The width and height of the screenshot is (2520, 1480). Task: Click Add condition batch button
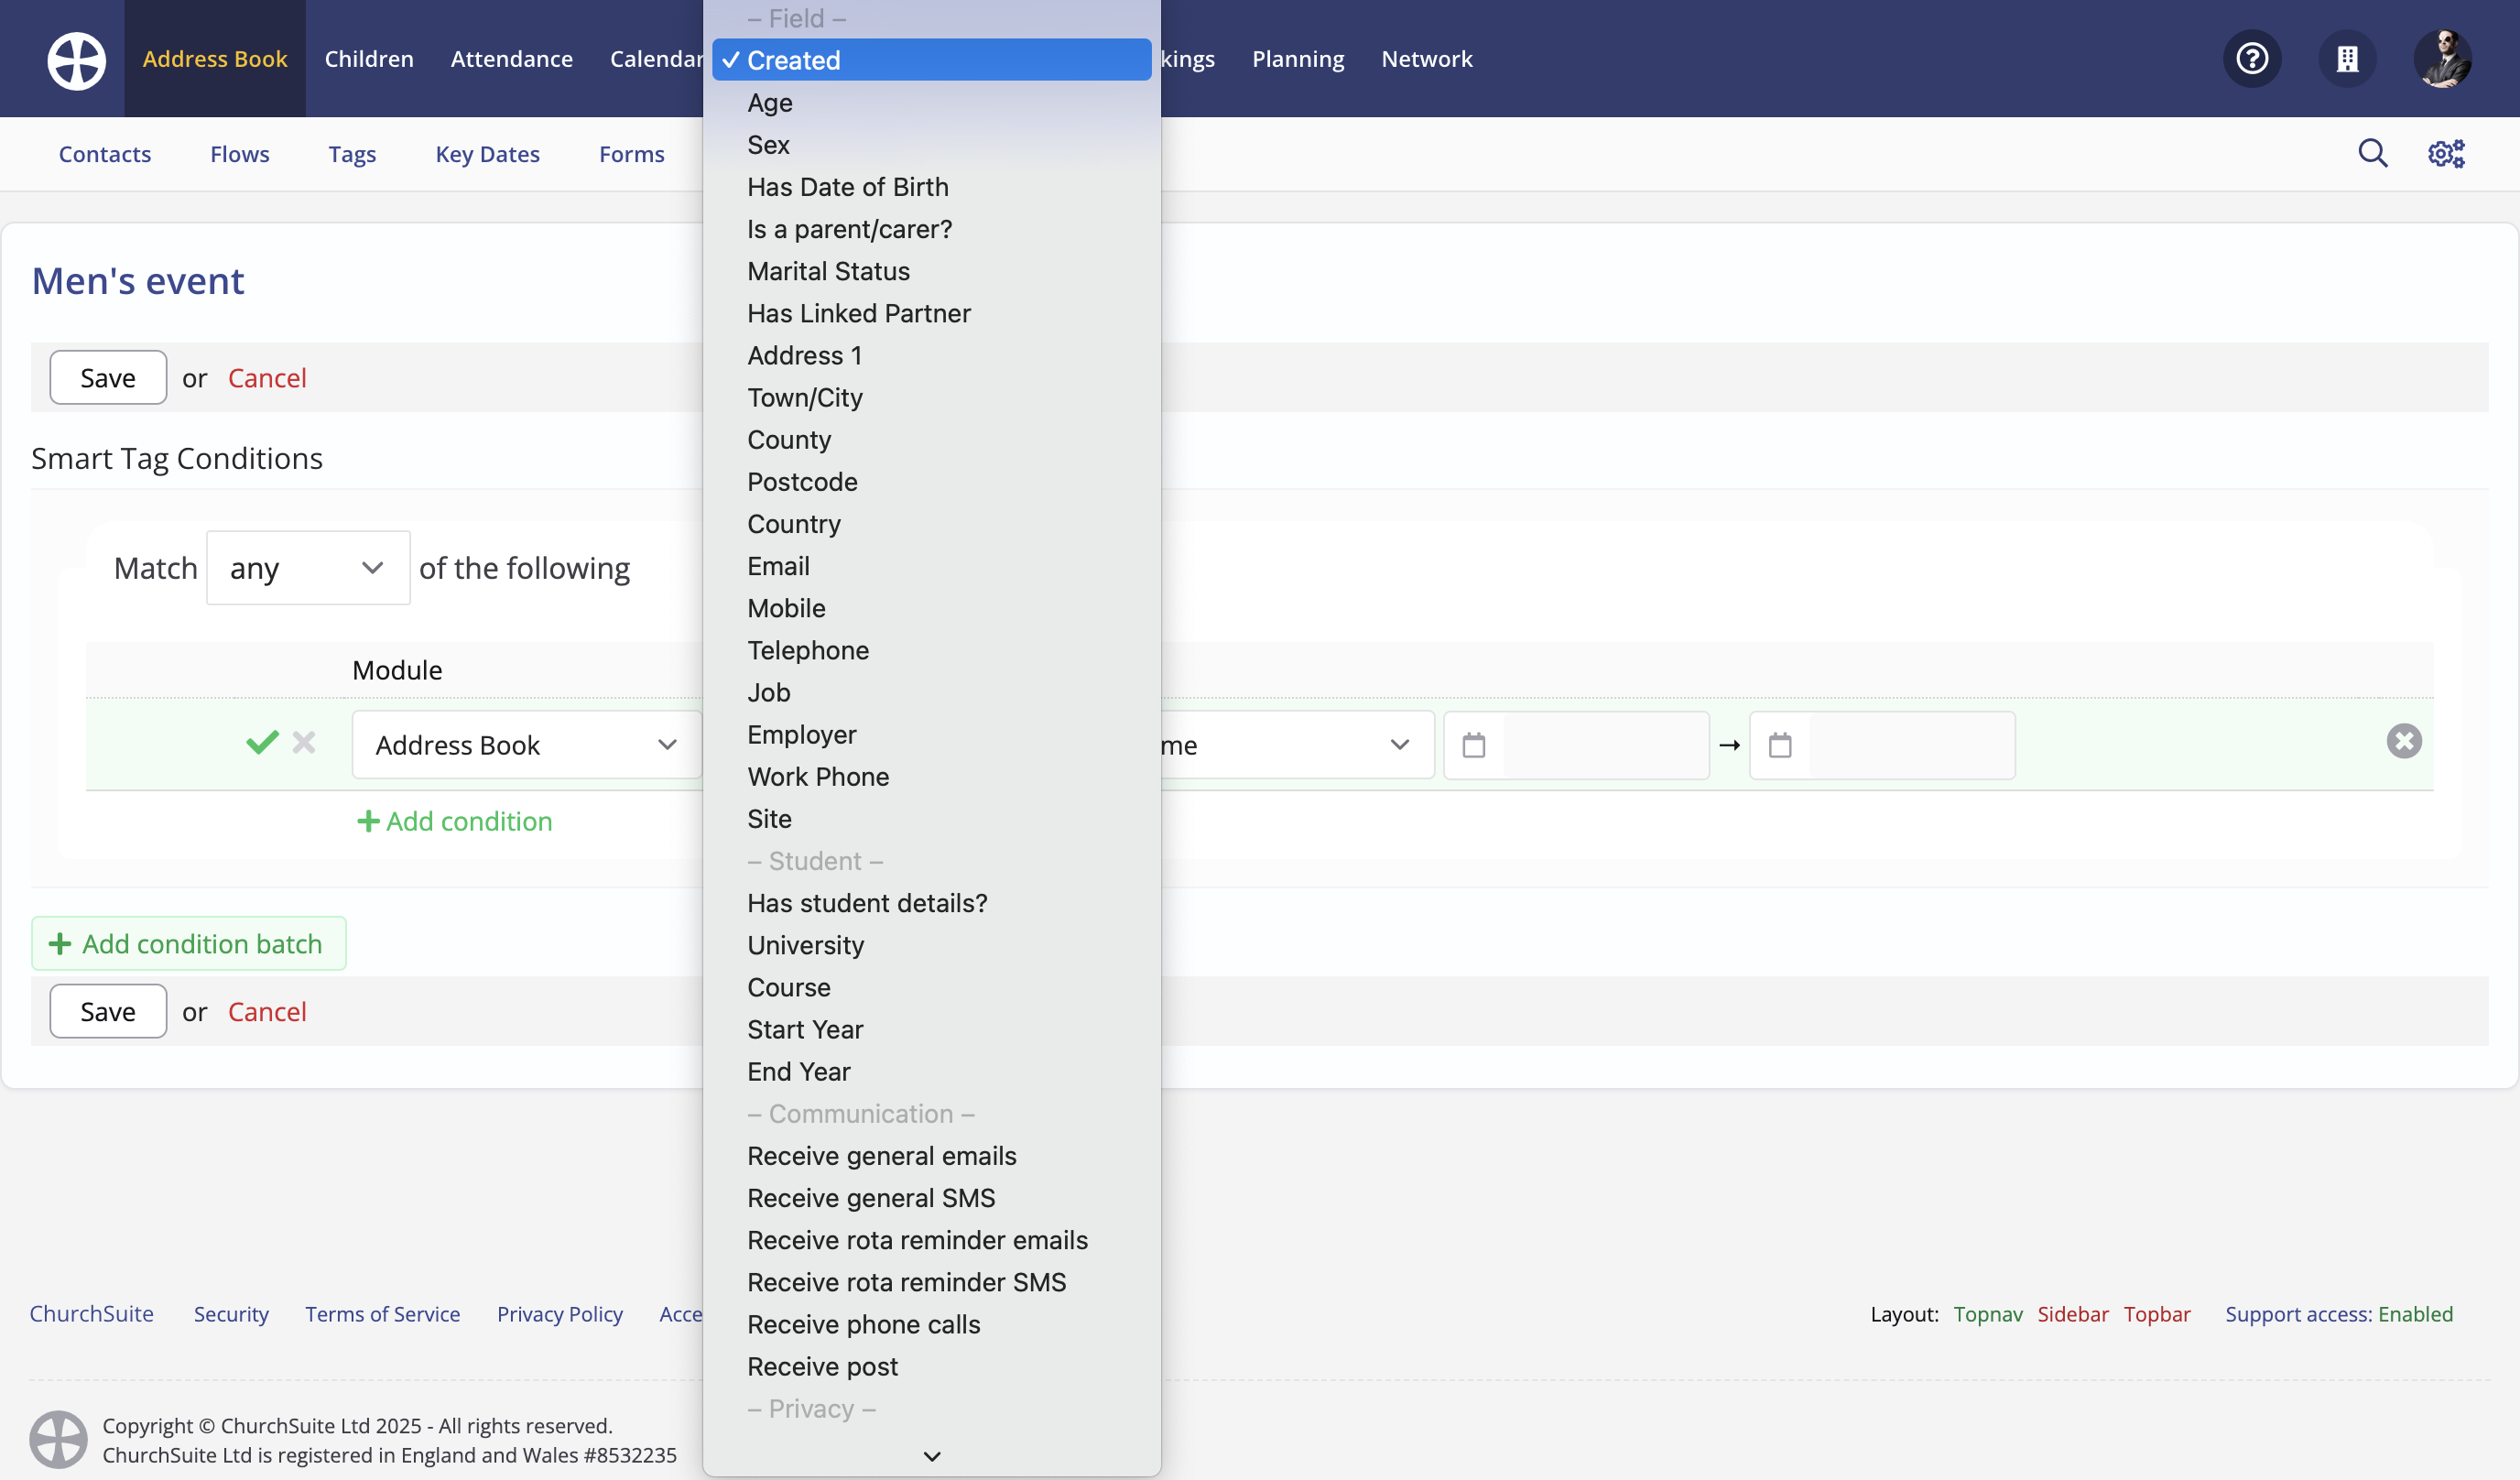click(189, 943)
